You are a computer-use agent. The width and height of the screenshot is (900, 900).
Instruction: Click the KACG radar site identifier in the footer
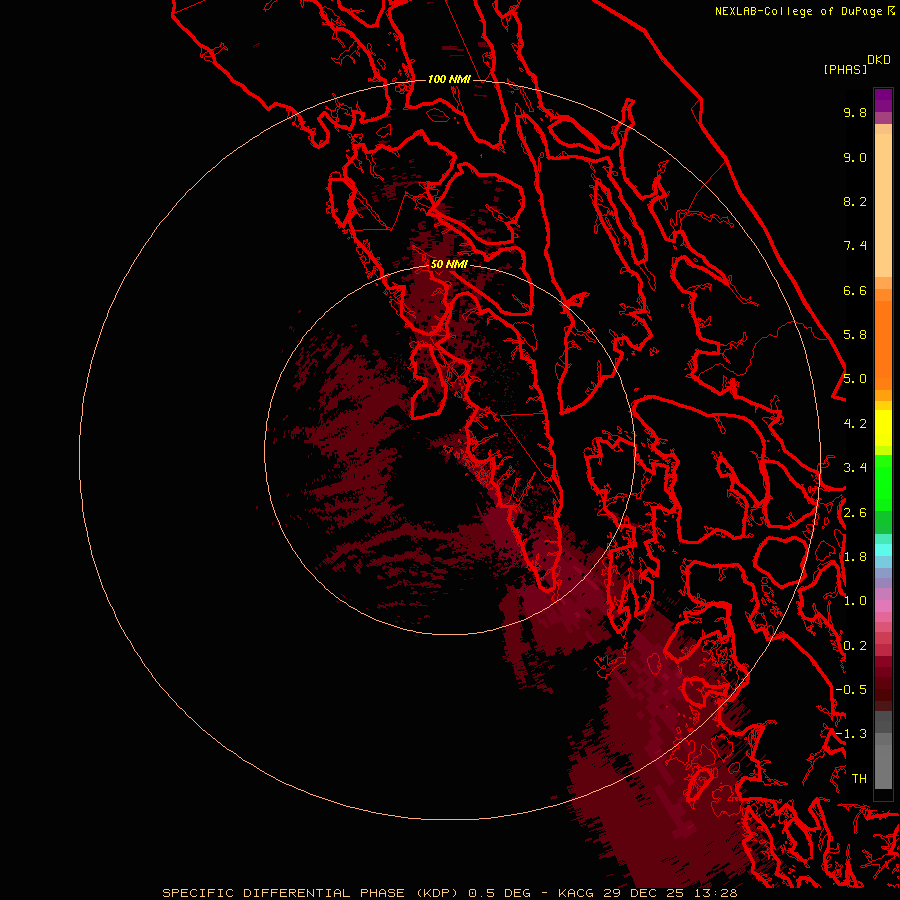pyautogui.click(x=576, y=893)
